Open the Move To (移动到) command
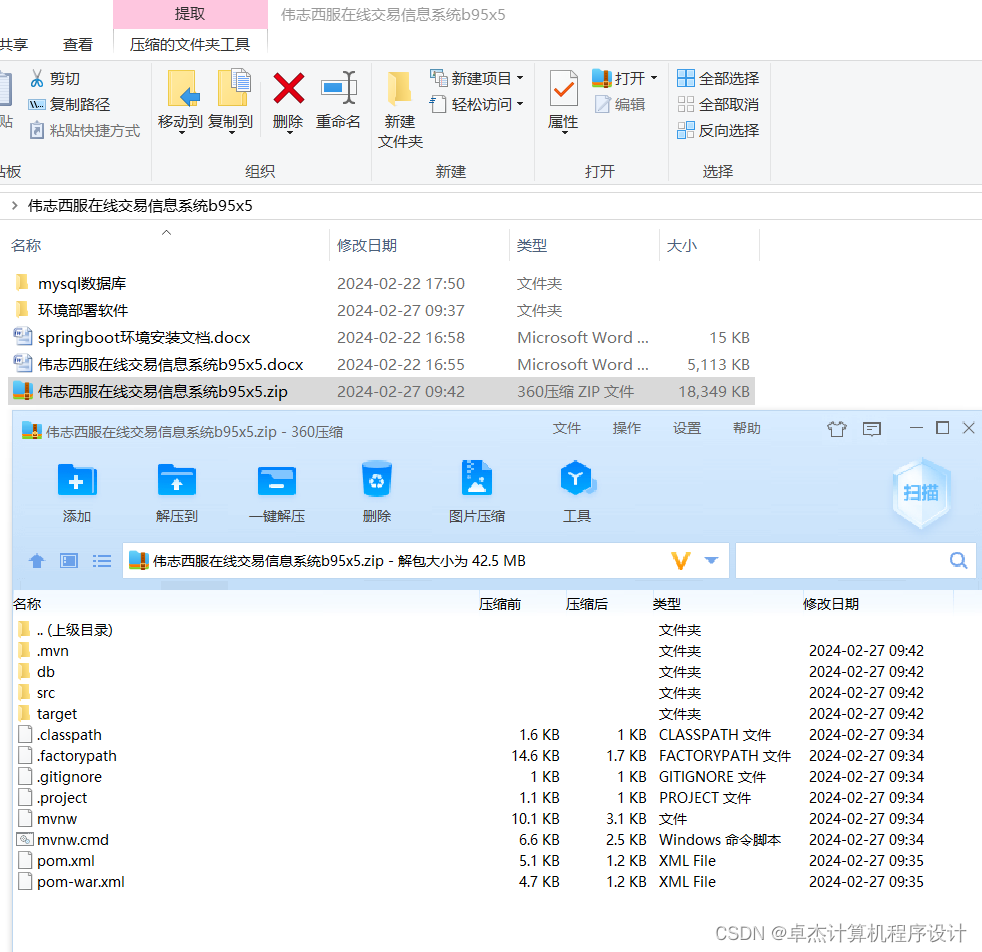The width and height of the screenshot is (982, 952). click(x=180, y=101)
